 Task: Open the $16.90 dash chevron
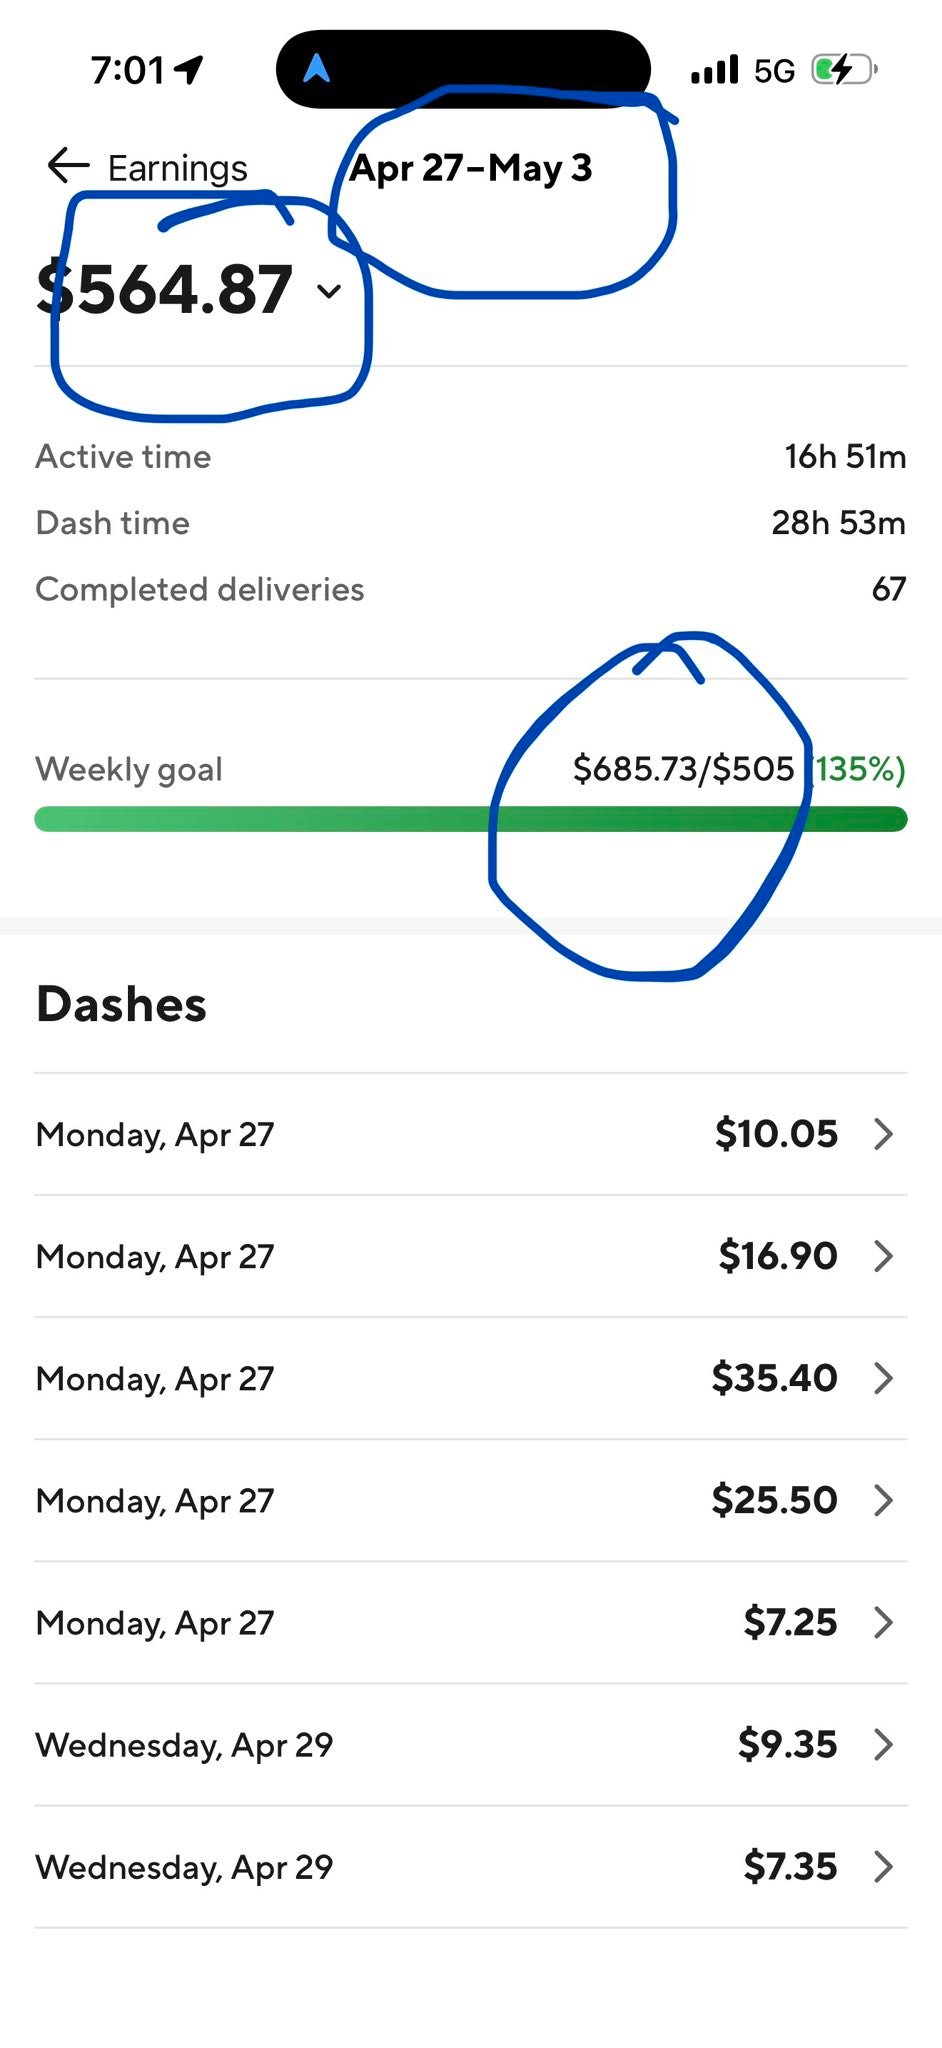(883, 1256)
